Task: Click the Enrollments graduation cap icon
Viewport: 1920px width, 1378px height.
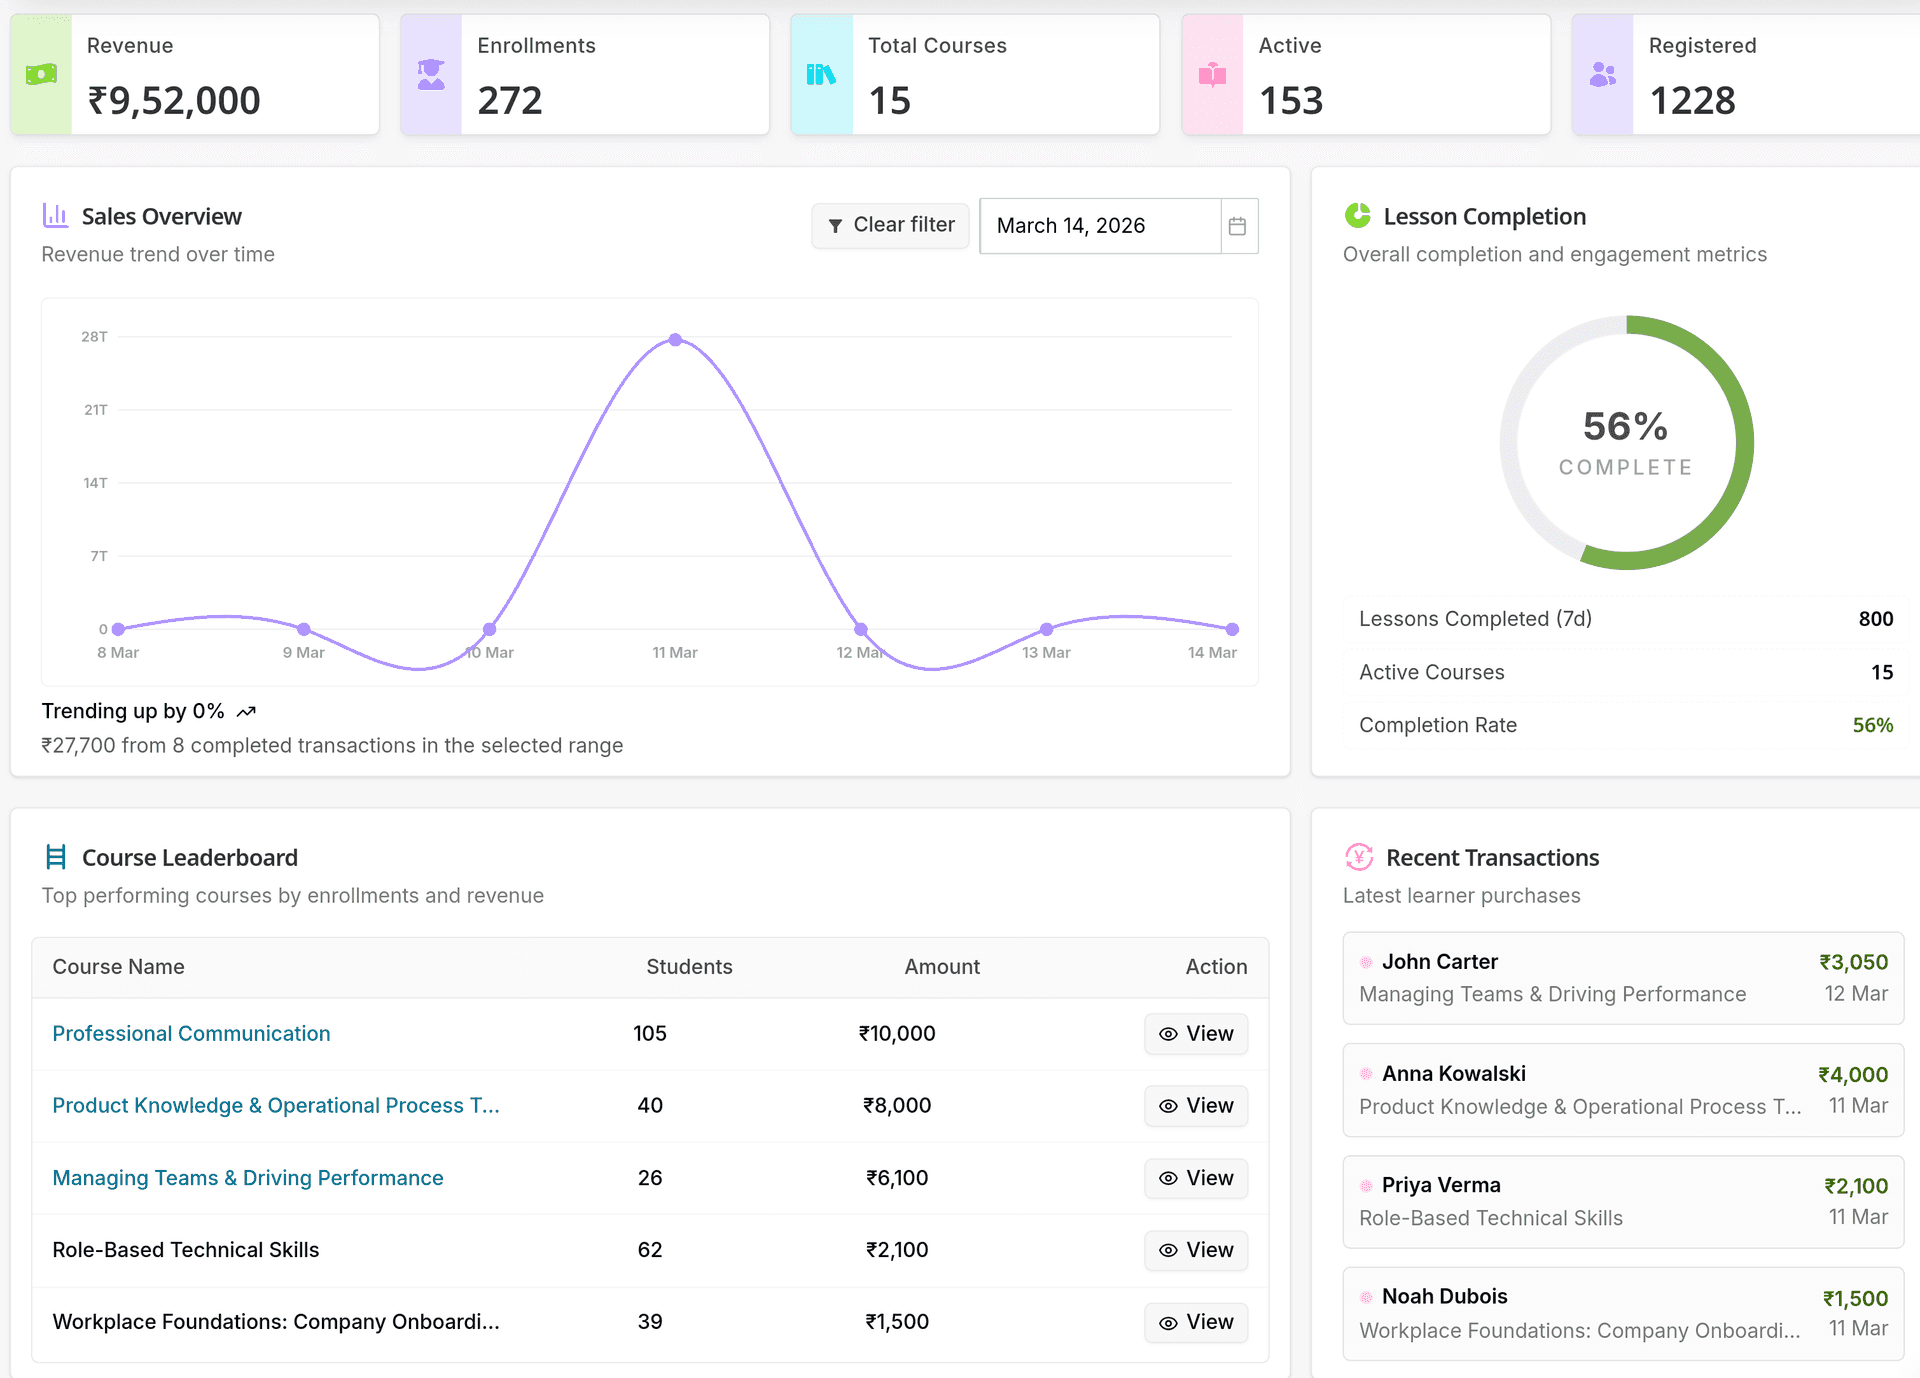Action: (x=430, y=73)
